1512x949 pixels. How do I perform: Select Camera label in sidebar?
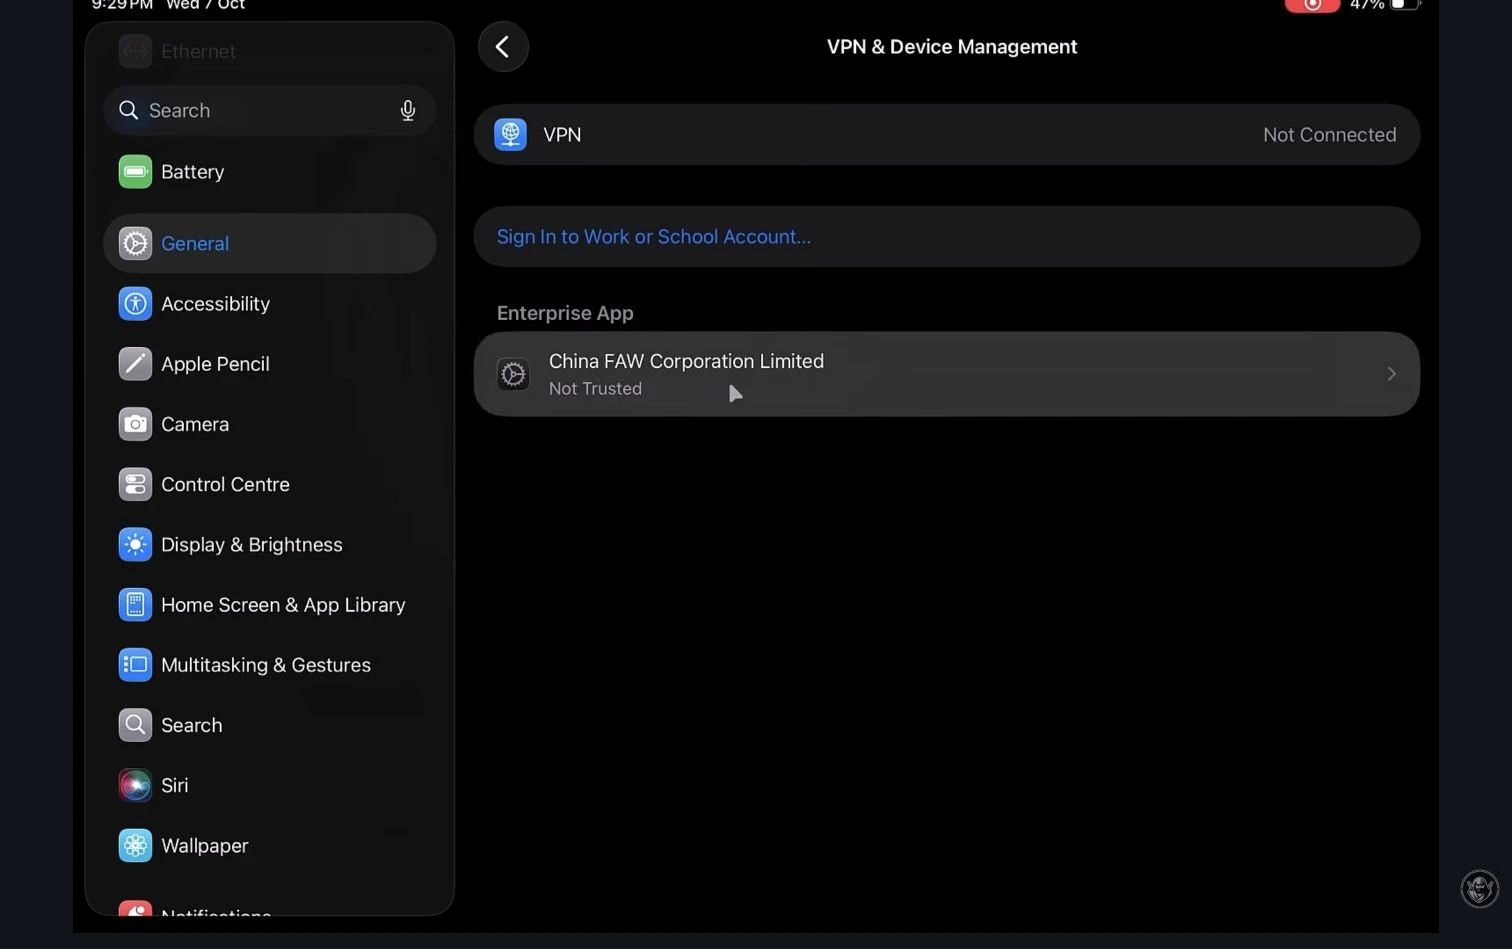(x=195, y=425)
